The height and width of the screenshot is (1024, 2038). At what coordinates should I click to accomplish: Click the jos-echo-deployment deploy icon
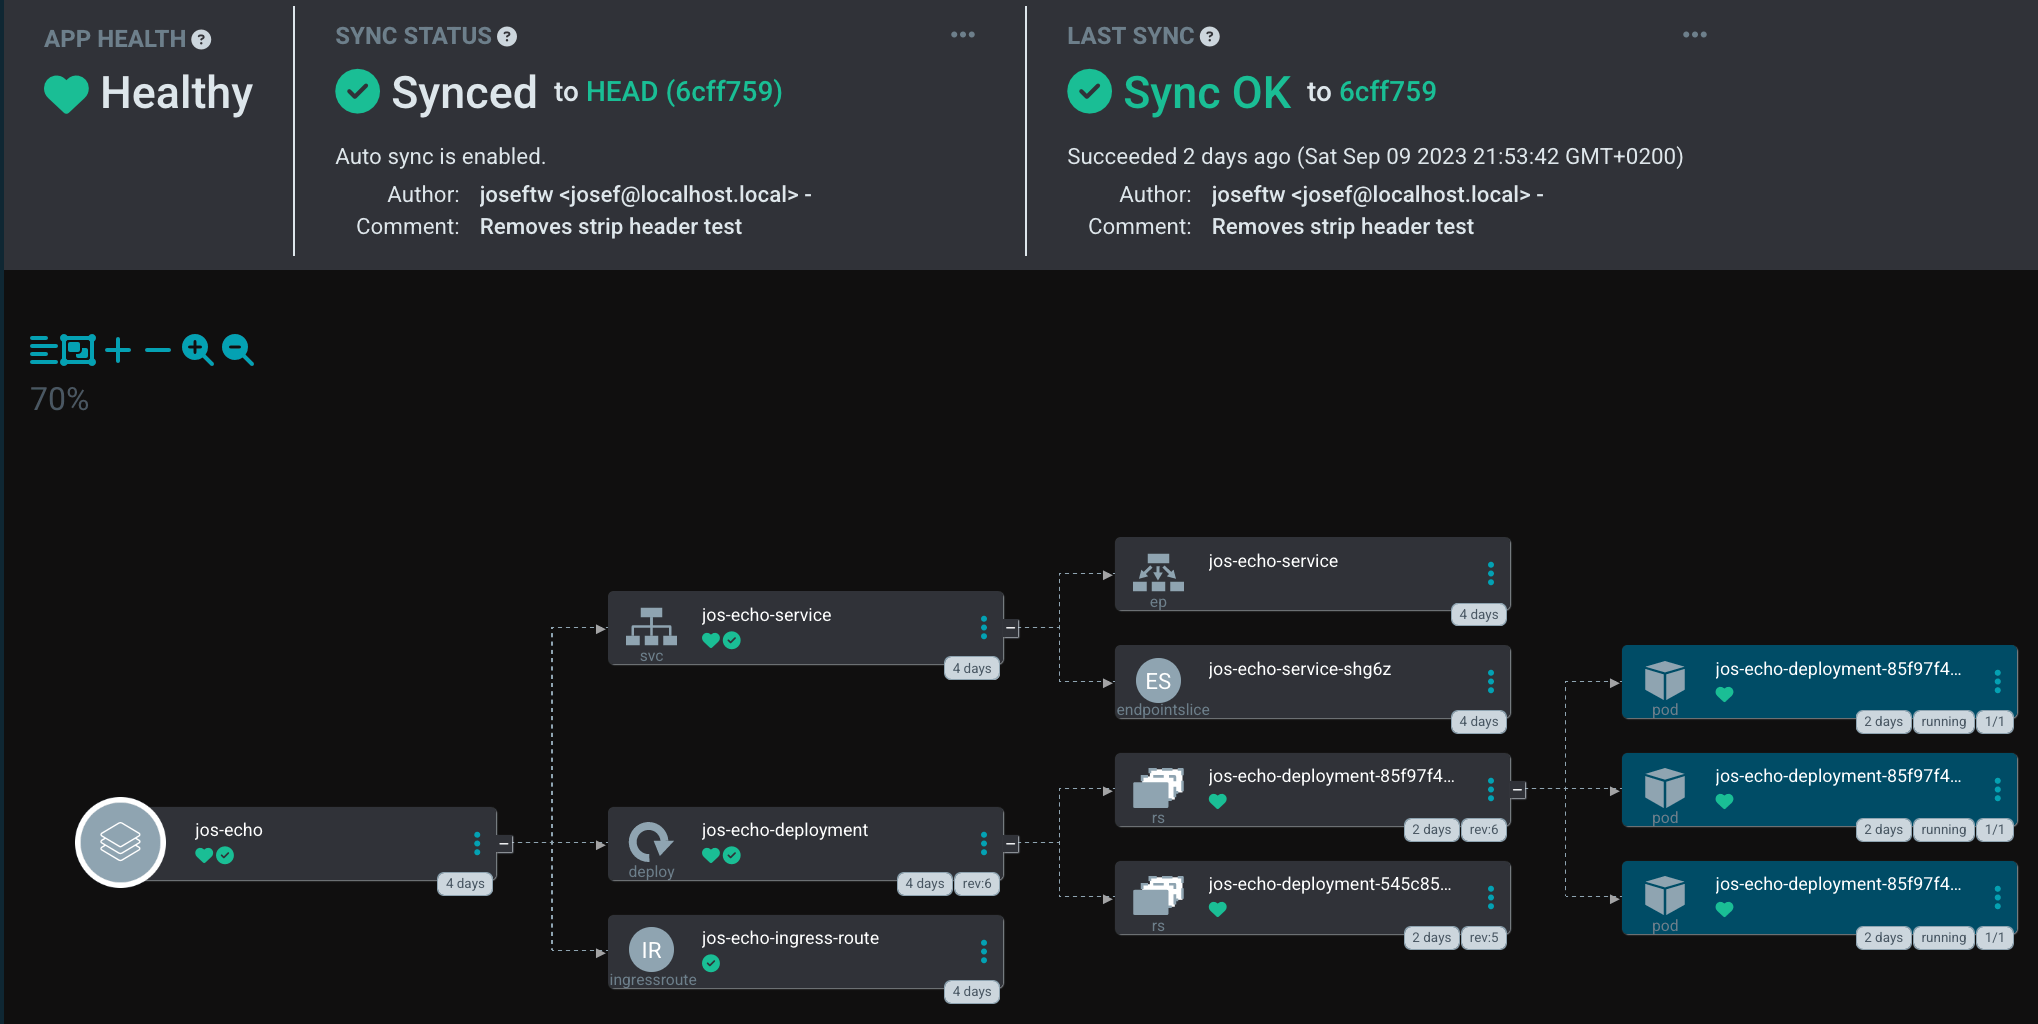(x=651, y=842)
